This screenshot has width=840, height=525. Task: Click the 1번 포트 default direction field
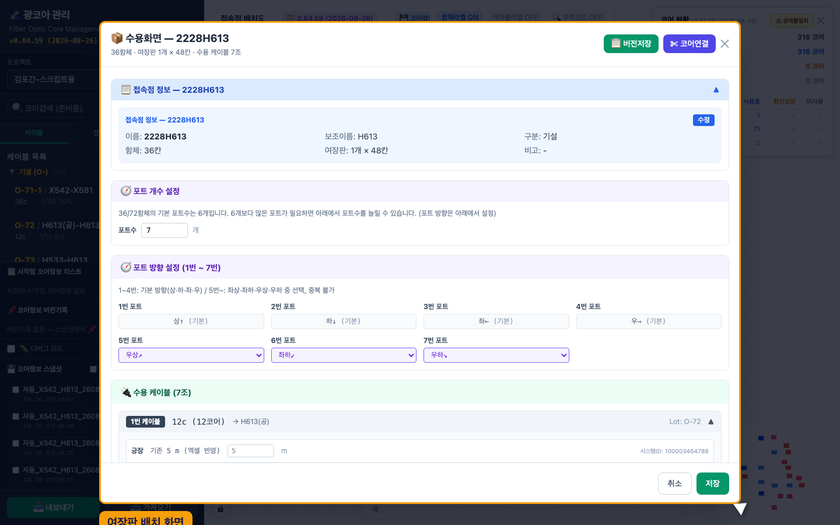[191, 321]
